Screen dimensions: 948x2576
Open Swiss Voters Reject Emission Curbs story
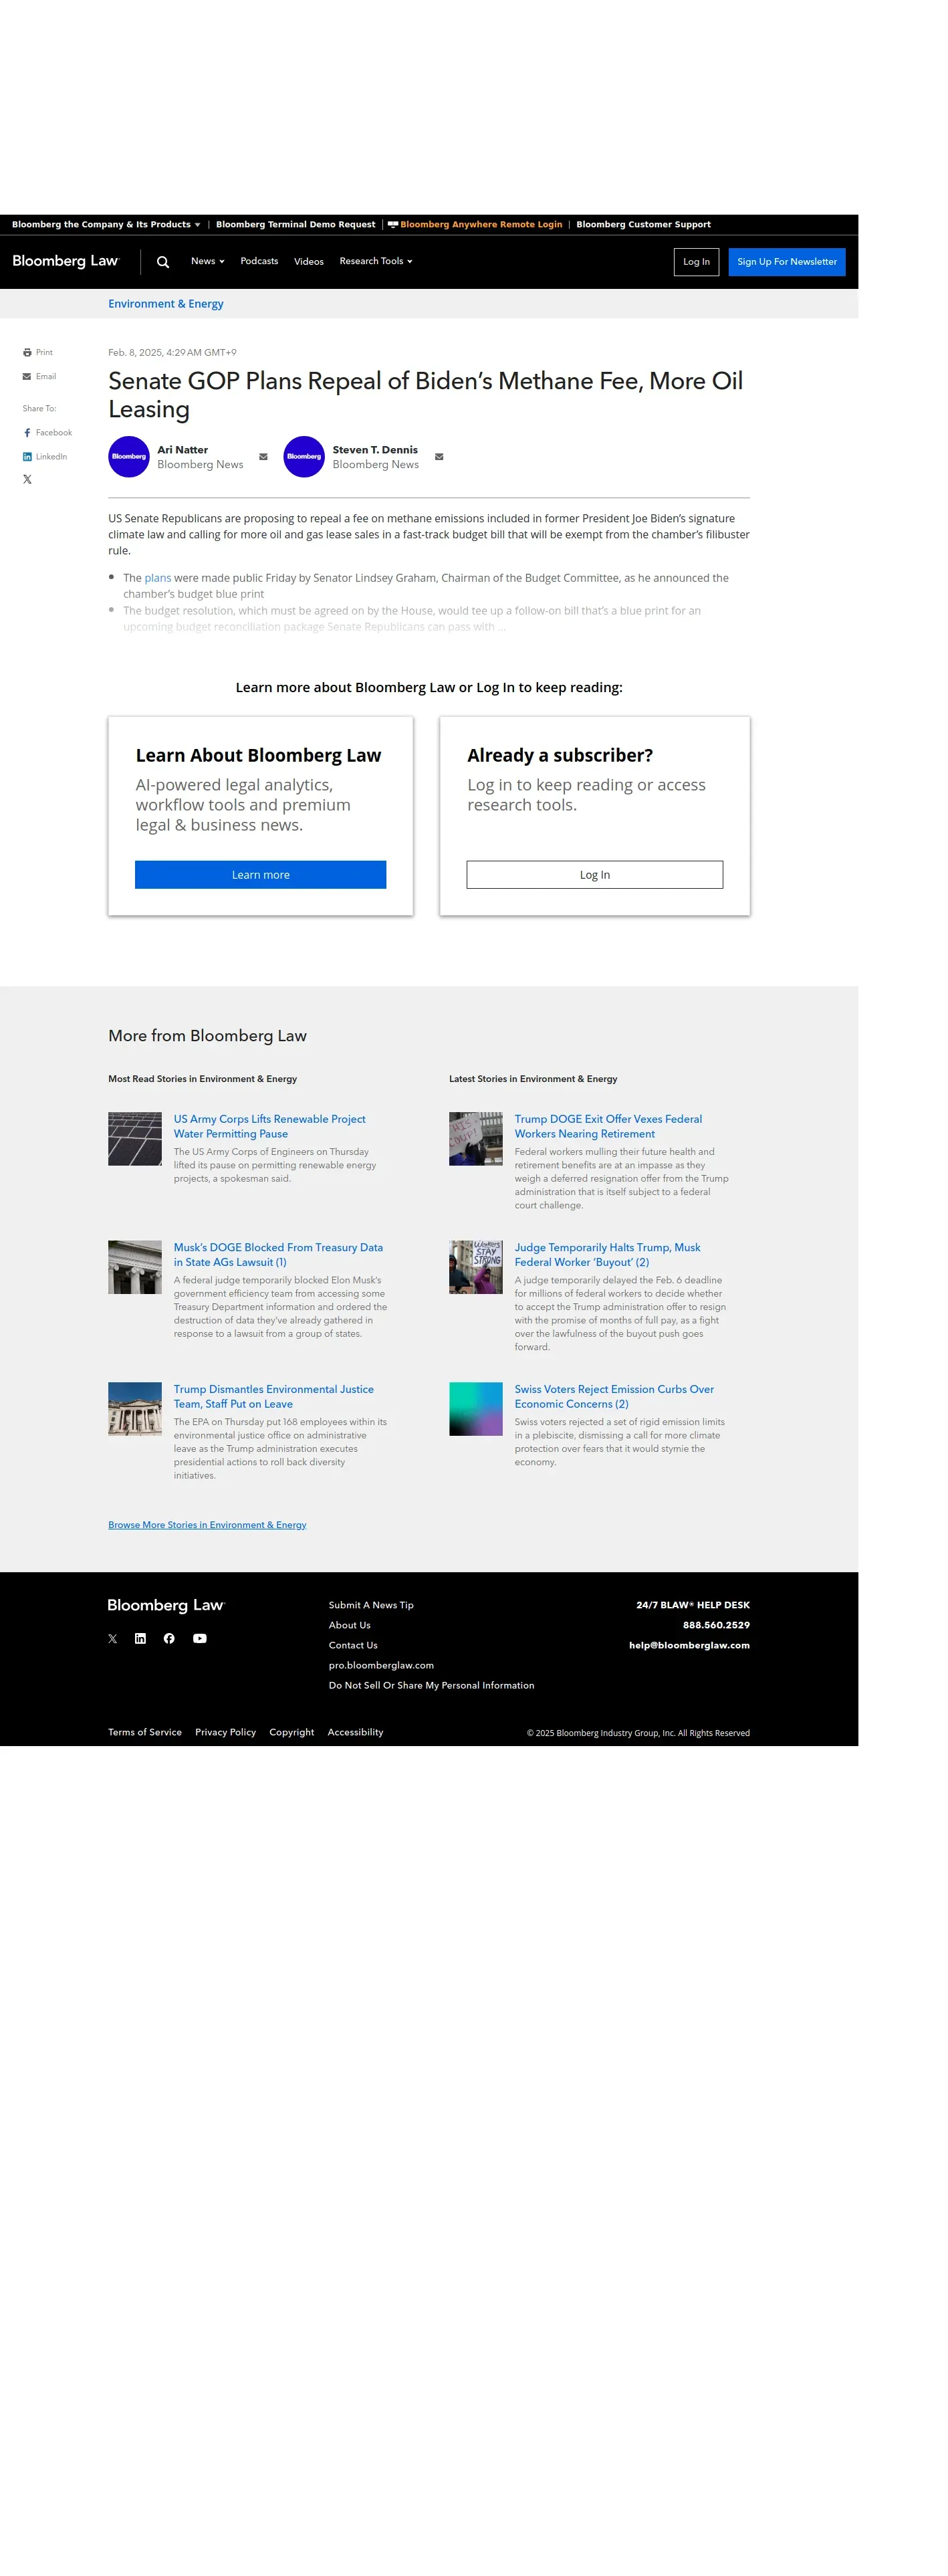coord(614,1397)
